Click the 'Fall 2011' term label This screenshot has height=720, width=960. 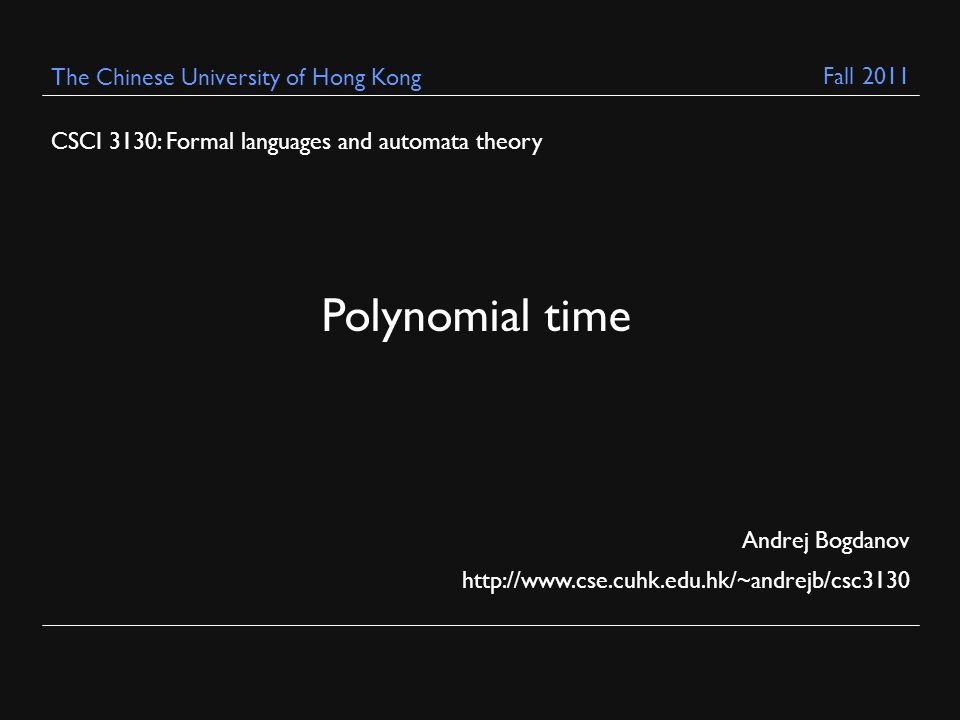click(865, 77)
